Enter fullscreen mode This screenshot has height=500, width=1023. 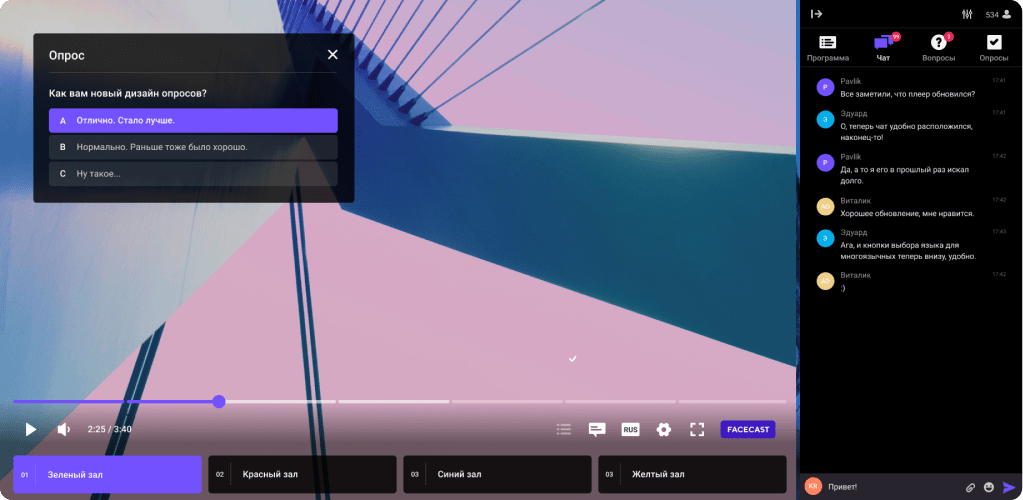tap(697, 429)
